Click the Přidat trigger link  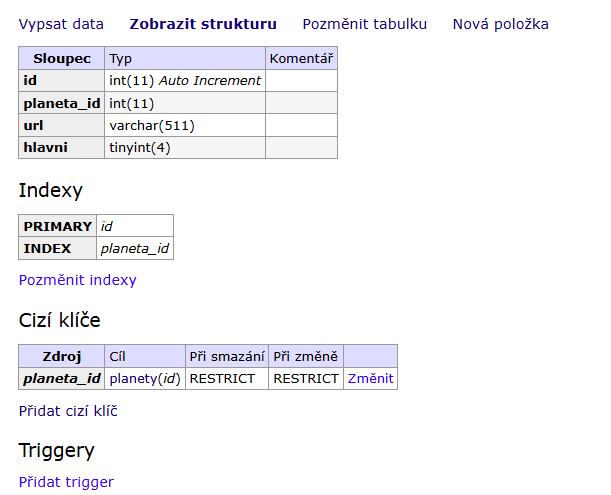66,482
